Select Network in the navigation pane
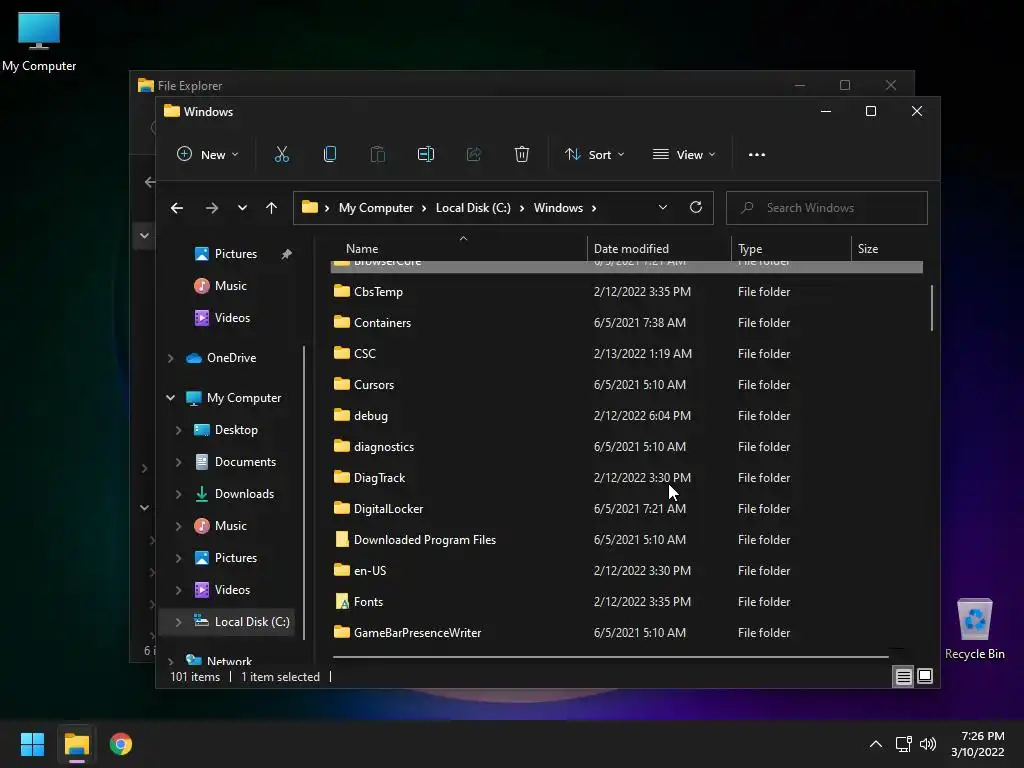The width and height of the screenshot is (1024, 768). 229,661
